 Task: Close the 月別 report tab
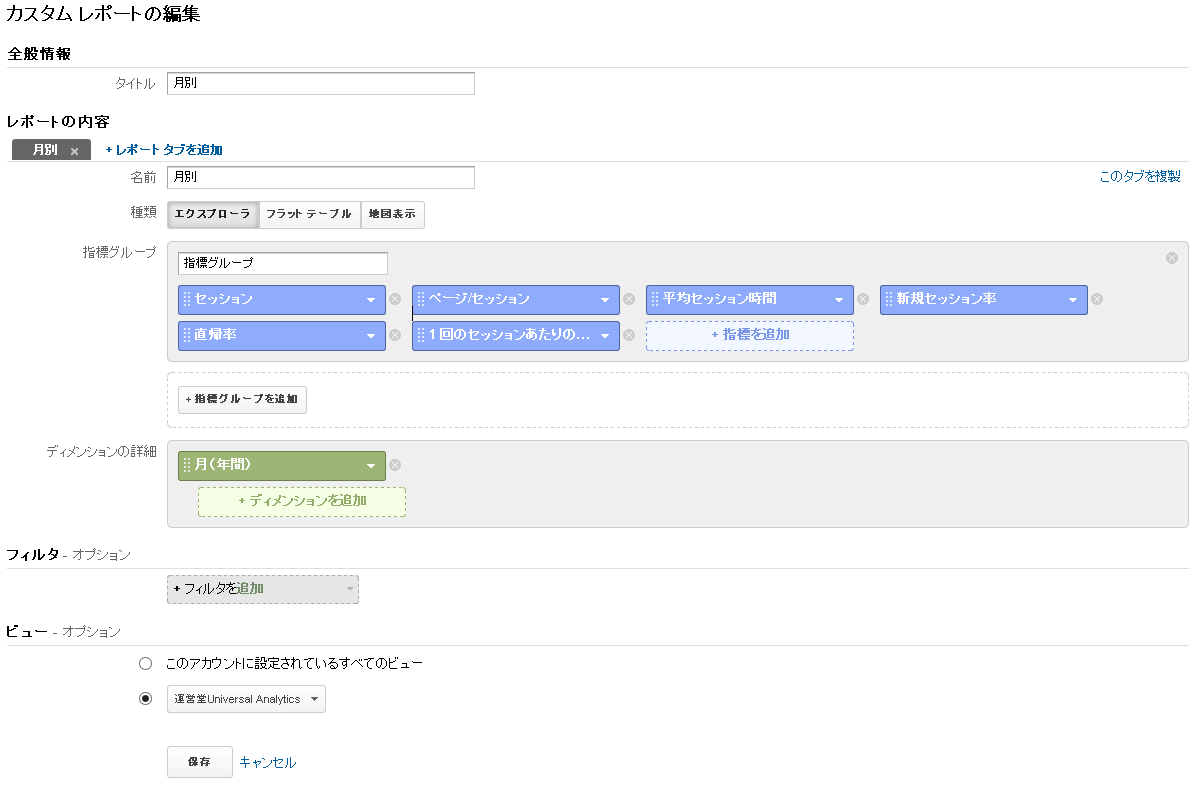click(x=75, y=151)
